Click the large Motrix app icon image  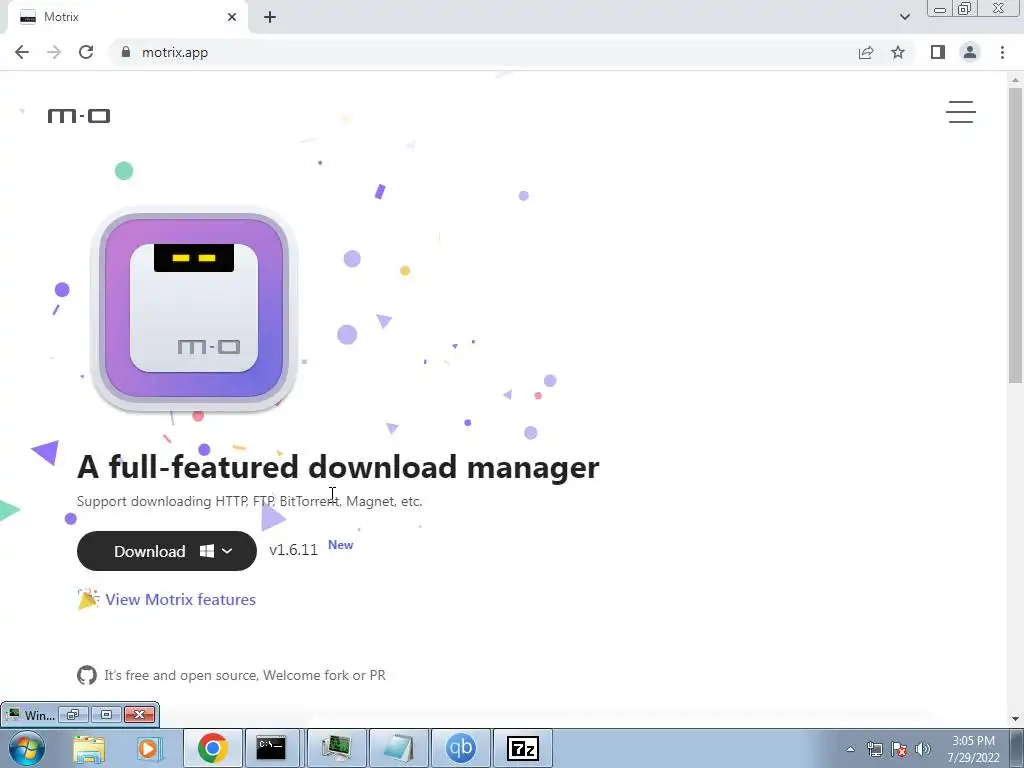[195, 308]
